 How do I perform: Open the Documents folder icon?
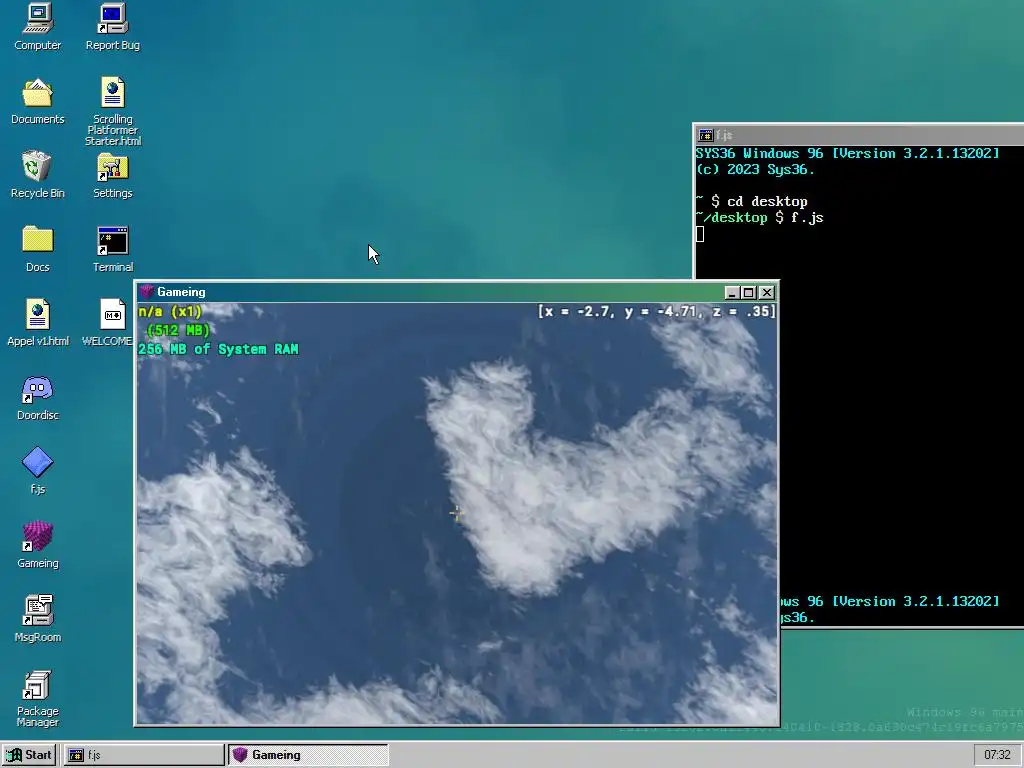37,101
